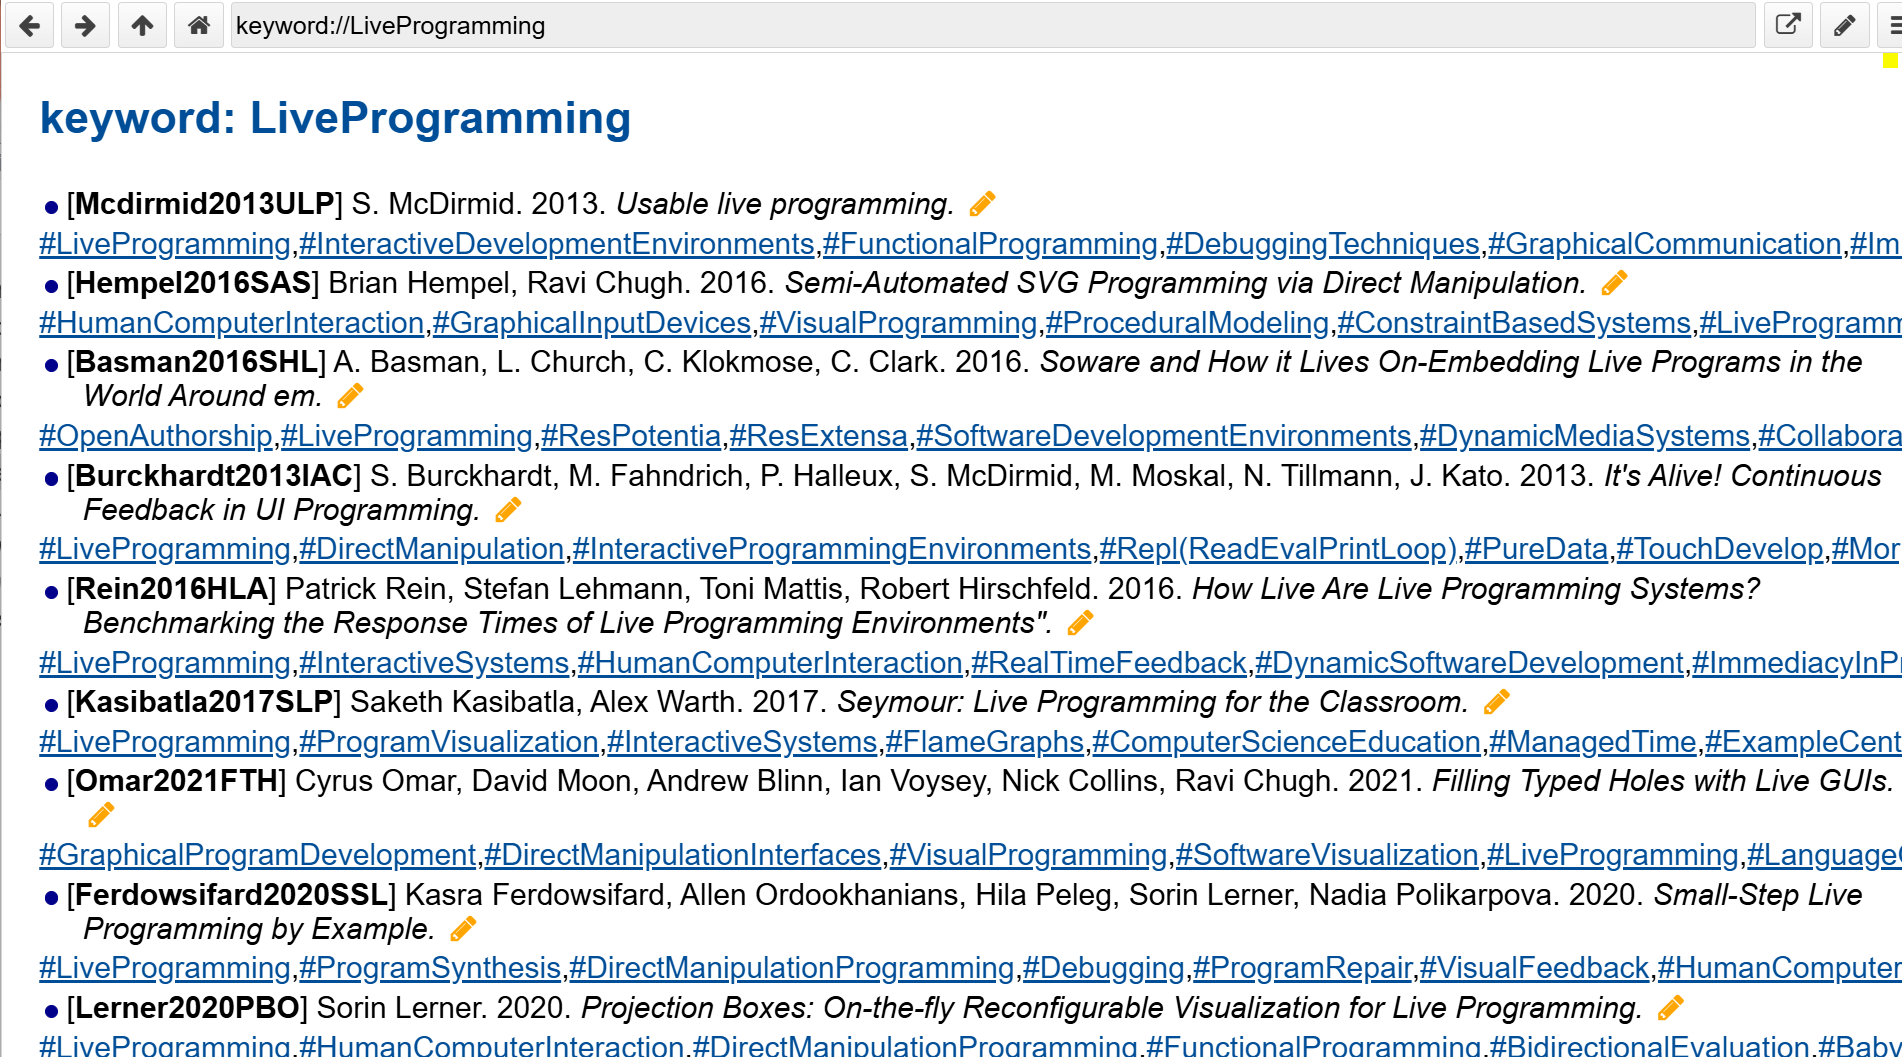Edit the Hempel2016SAS entry pencil
This screenshot has height=1057, width=1902.
click(x=1614, y=283)
